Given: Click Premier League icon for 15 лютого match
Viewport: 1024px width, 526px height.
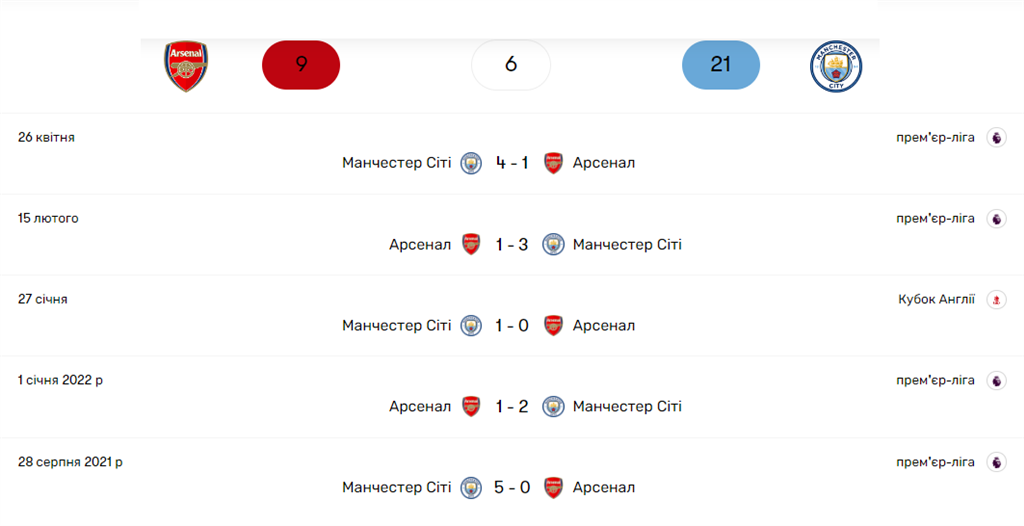Looking at the screenshot, I should (996, 219).
